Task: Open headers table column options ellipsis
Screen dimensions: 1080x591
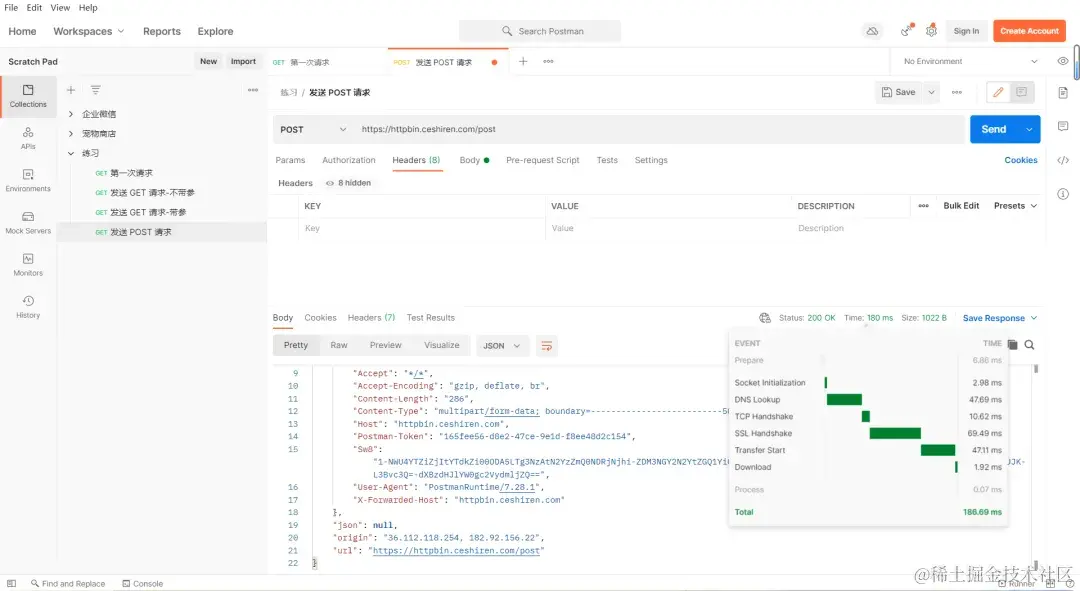Action: click(x=923, y=206)
